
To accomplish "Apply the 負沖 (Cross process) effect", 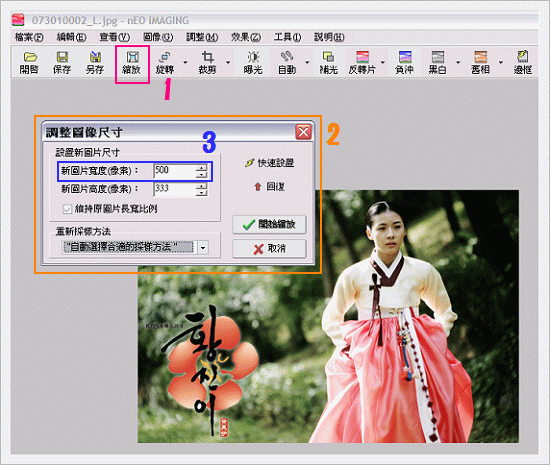I will (404, 63).
